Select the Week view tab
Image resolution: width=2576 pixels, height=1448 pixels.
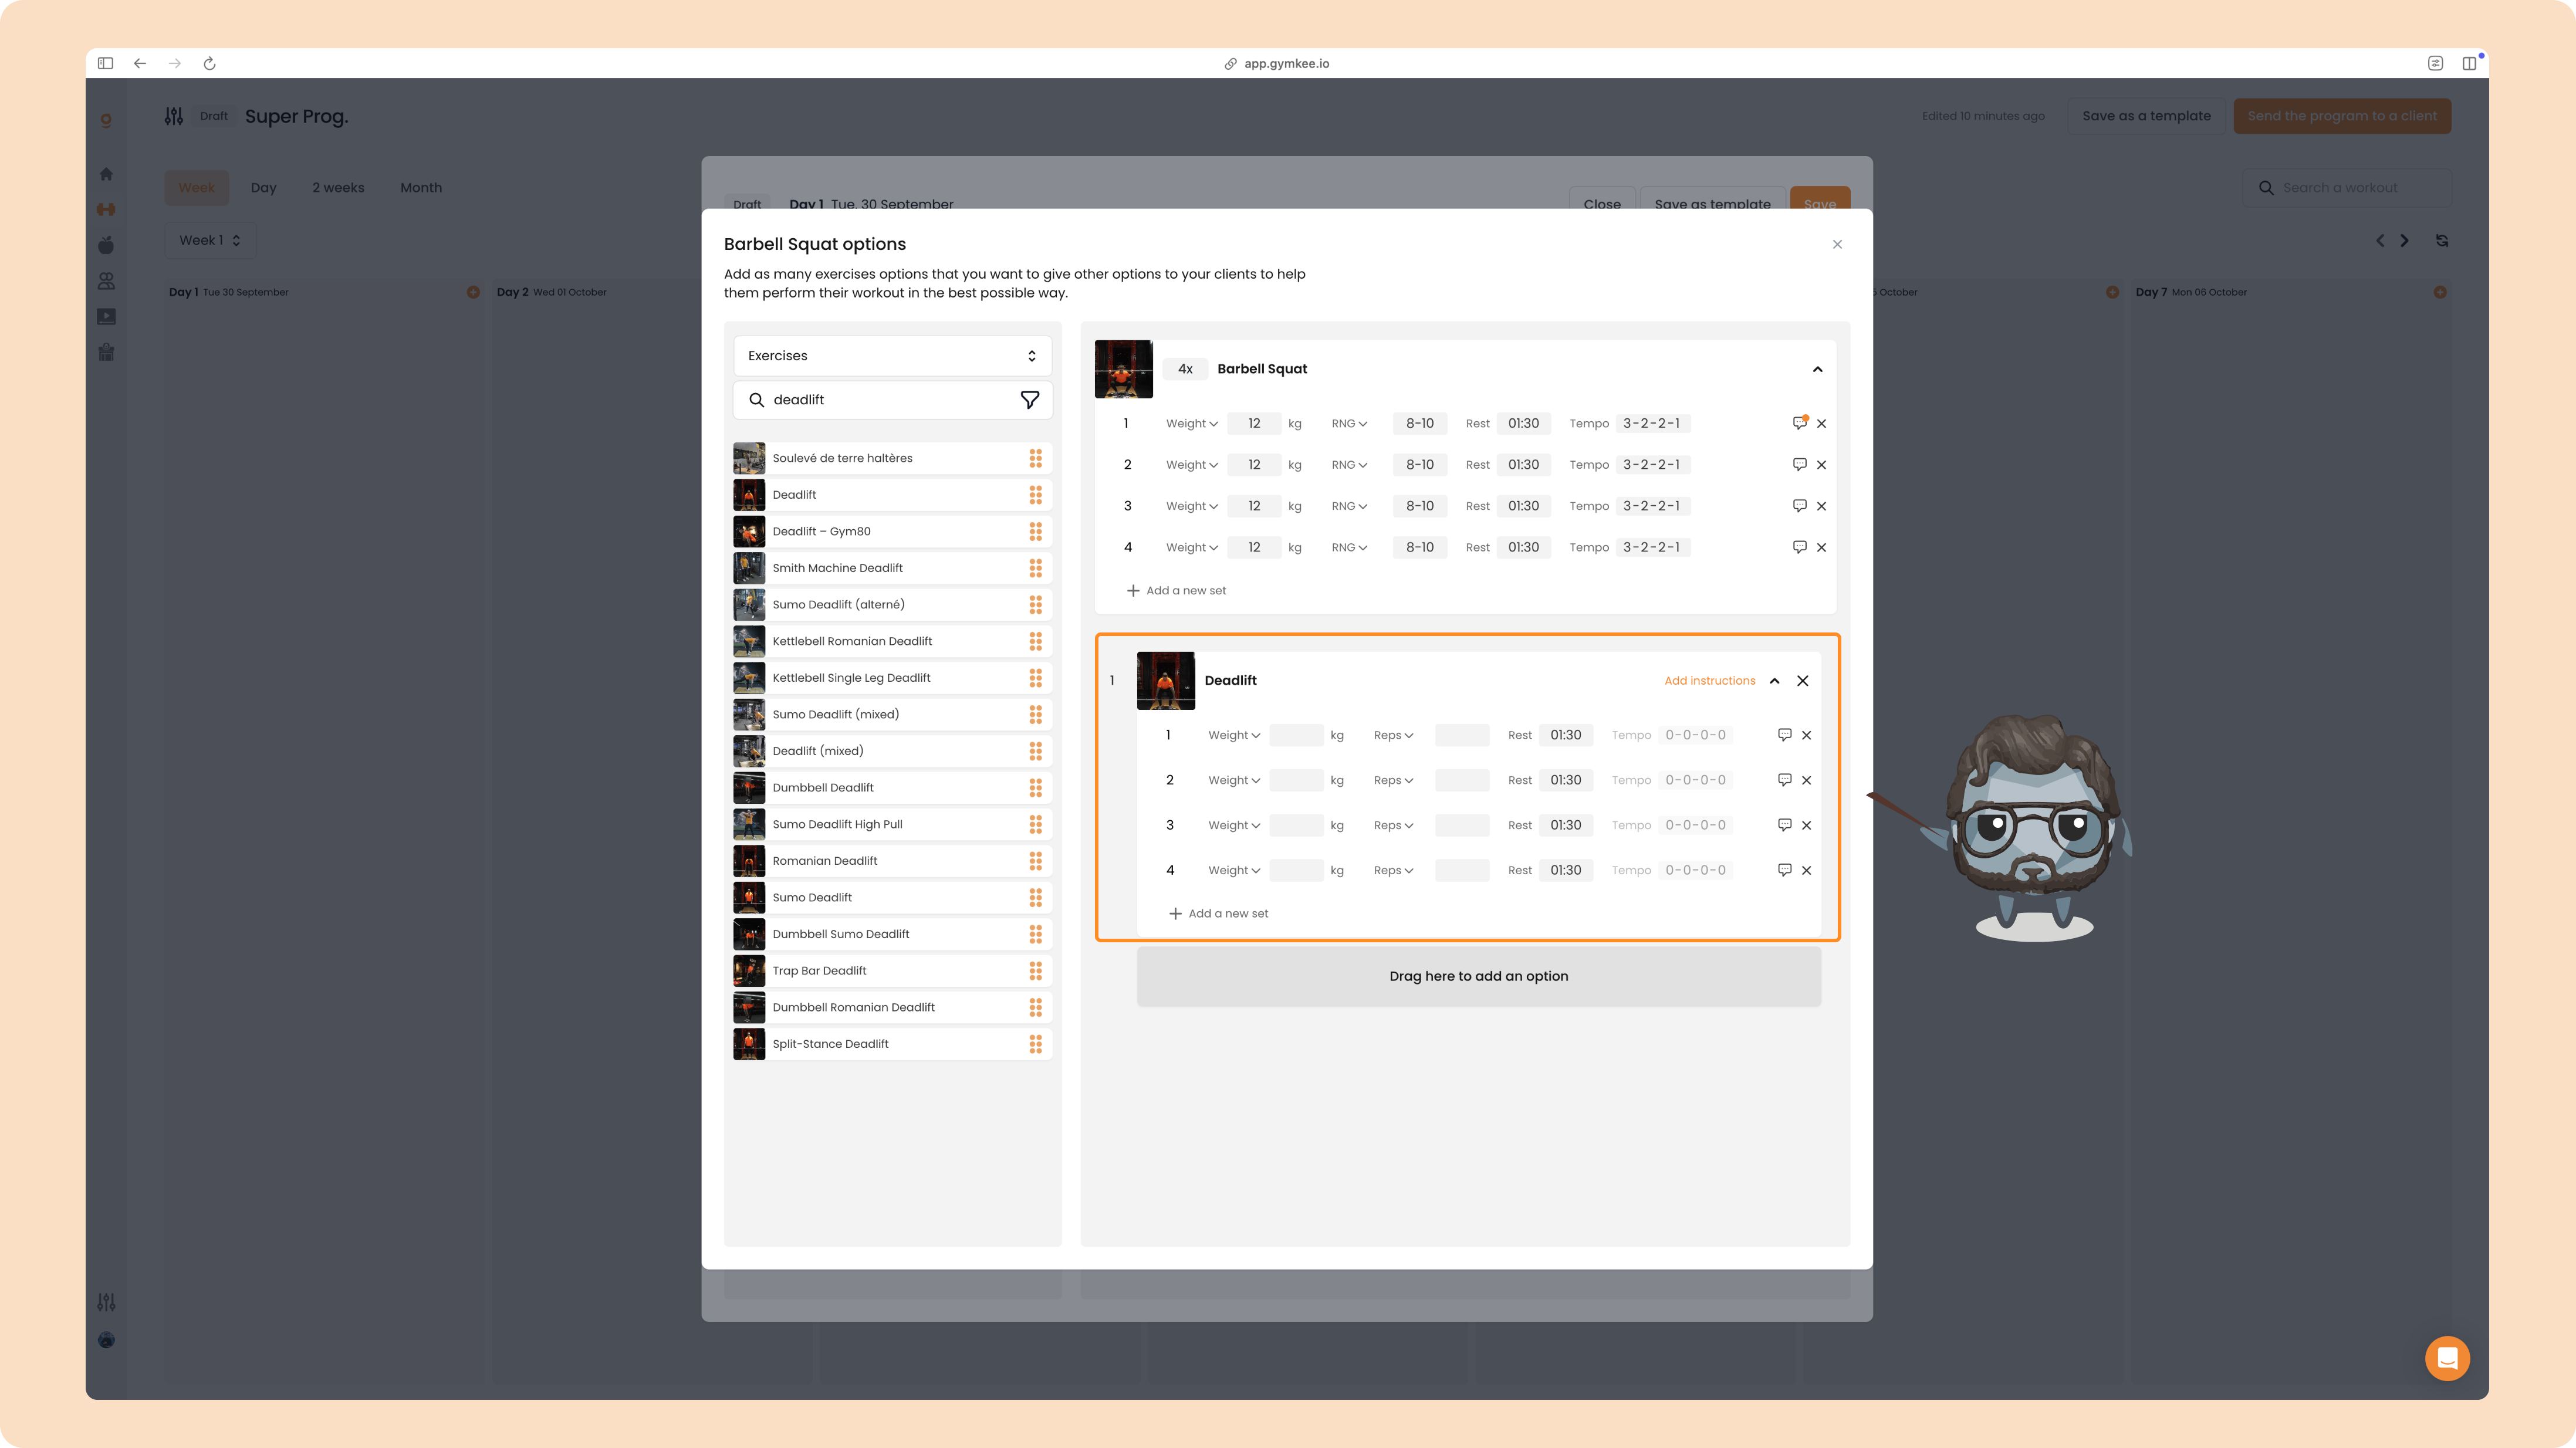(x=197, y=187)
